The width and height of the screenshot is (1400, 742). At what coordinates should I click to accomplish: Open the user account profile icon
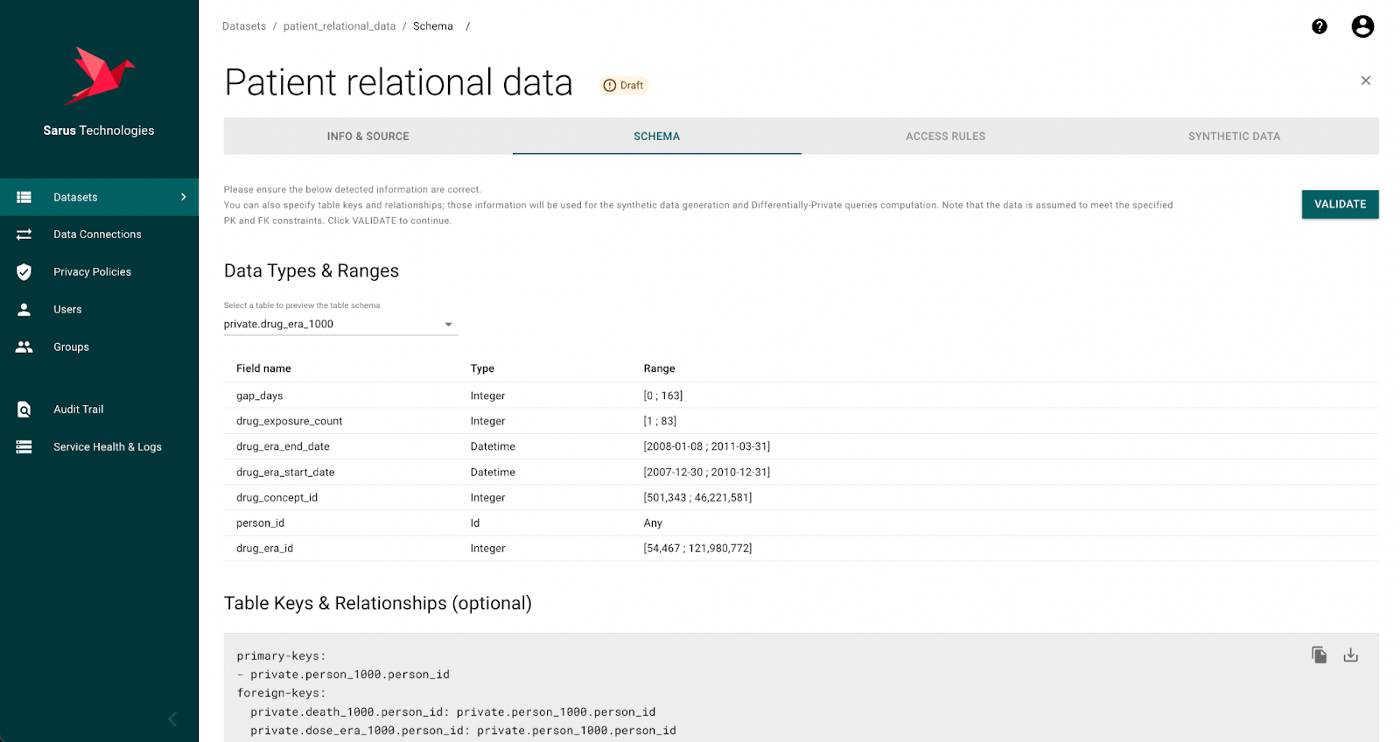tap(1362, 27)
